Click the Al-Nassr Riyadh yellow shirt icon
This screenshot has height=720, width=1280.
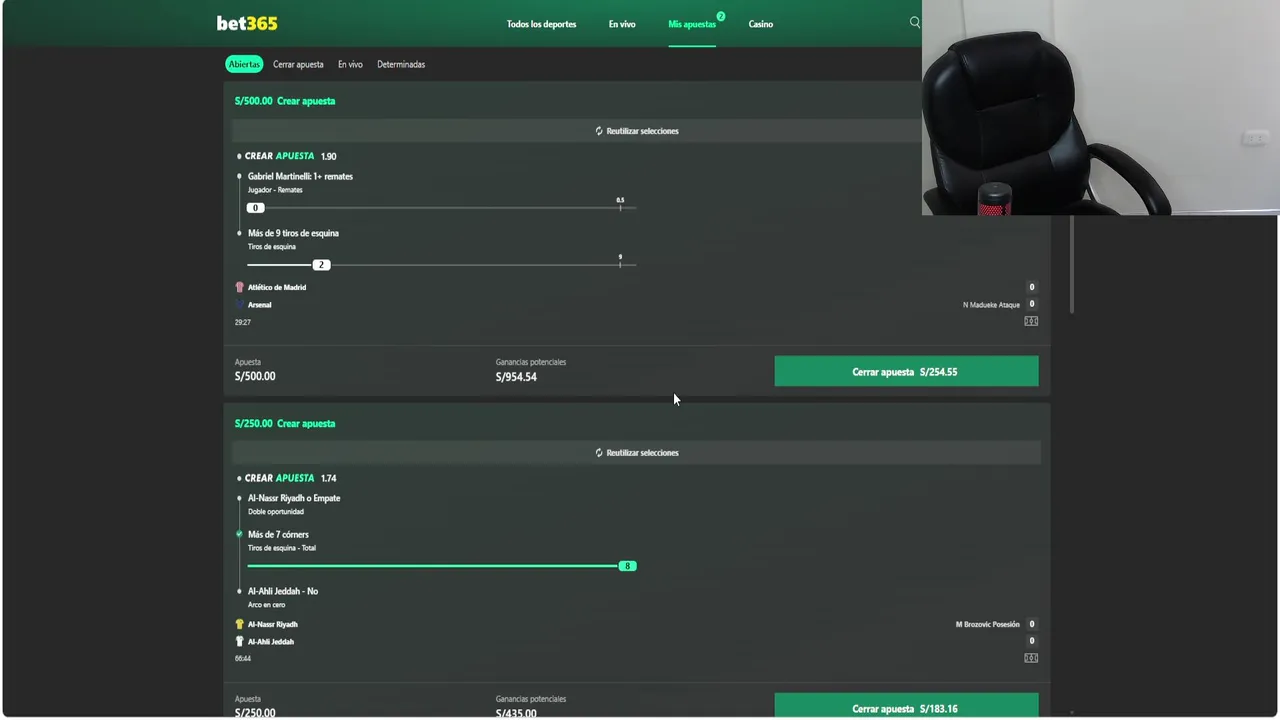click(239, 624)
